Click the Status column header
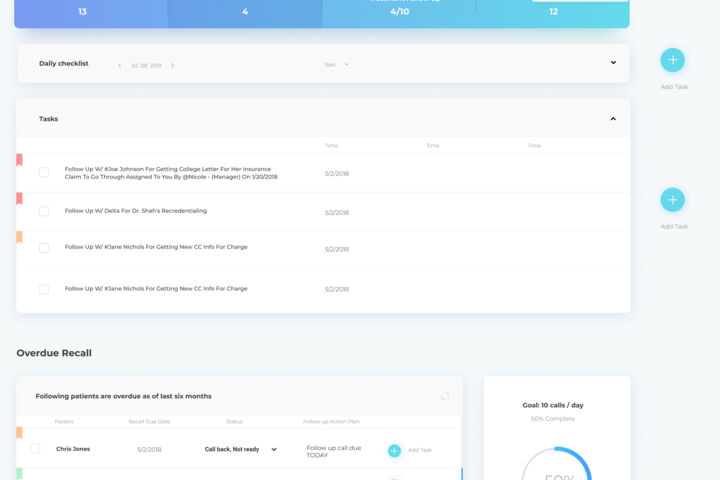 [x=235, y=422]
